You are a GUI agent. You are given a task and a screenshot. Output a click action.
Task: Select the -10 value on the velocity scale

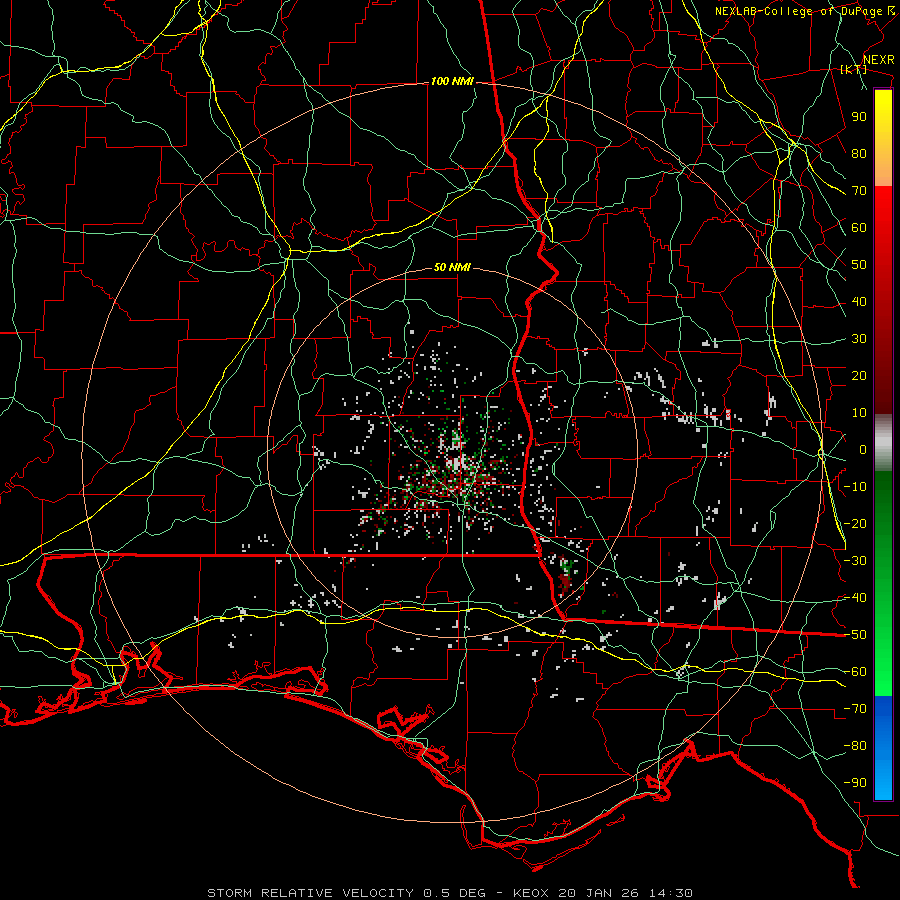click(x=855, y=487)
